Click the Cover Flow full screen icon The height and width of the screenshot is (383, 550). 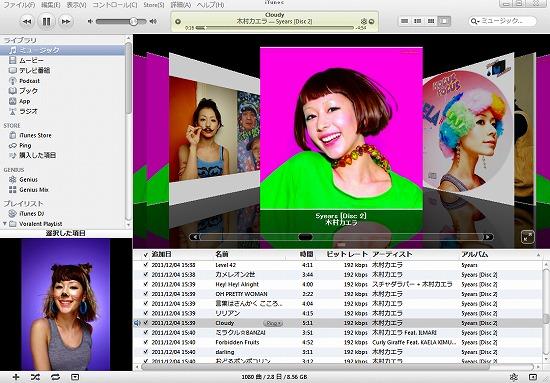(528, 237)
